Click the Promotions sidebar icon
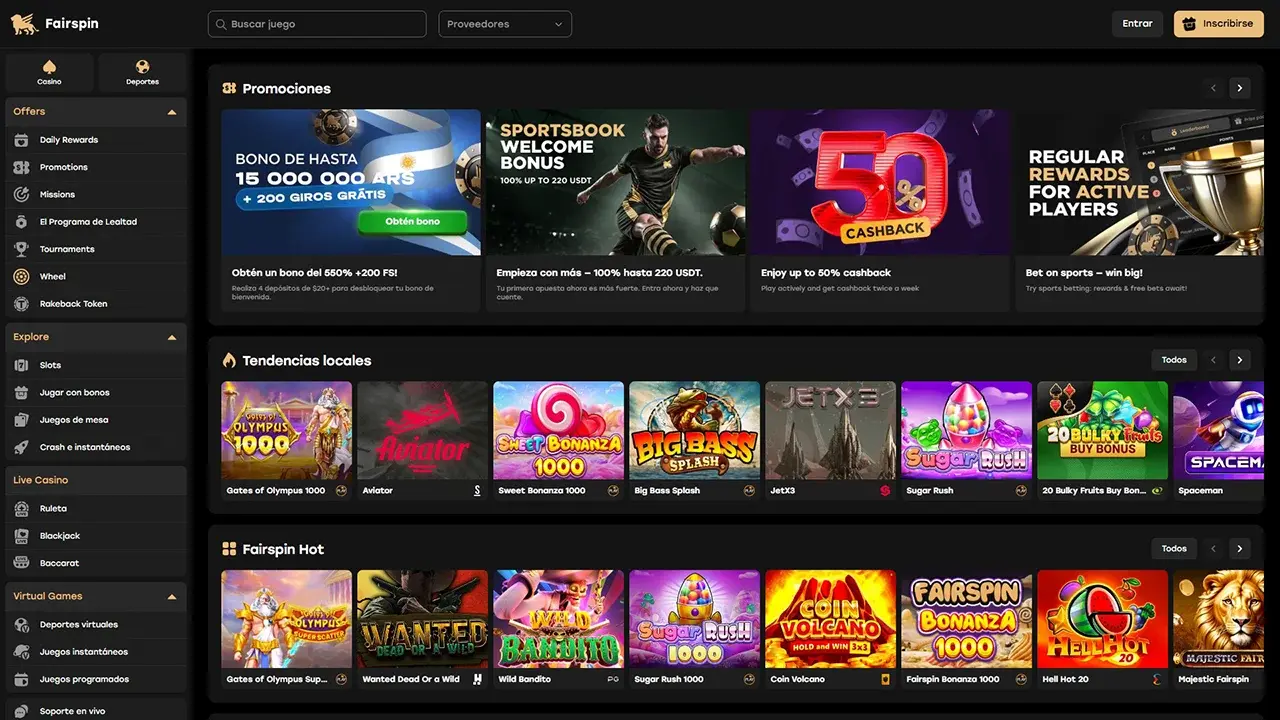 21,167
